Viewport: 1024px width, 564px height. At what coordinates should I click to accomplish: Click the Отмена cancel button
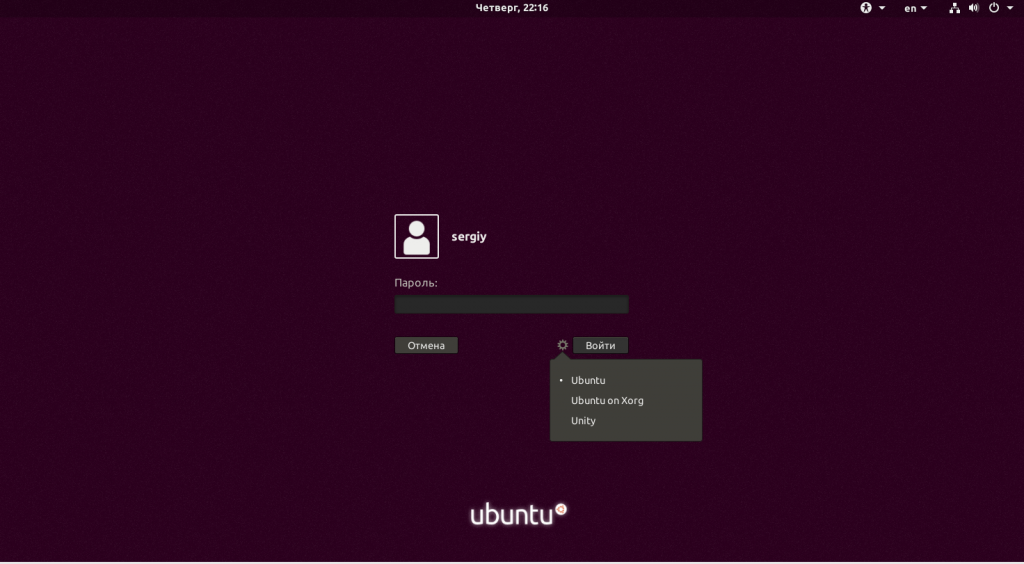pyautogui.click(x=426, y=345)
